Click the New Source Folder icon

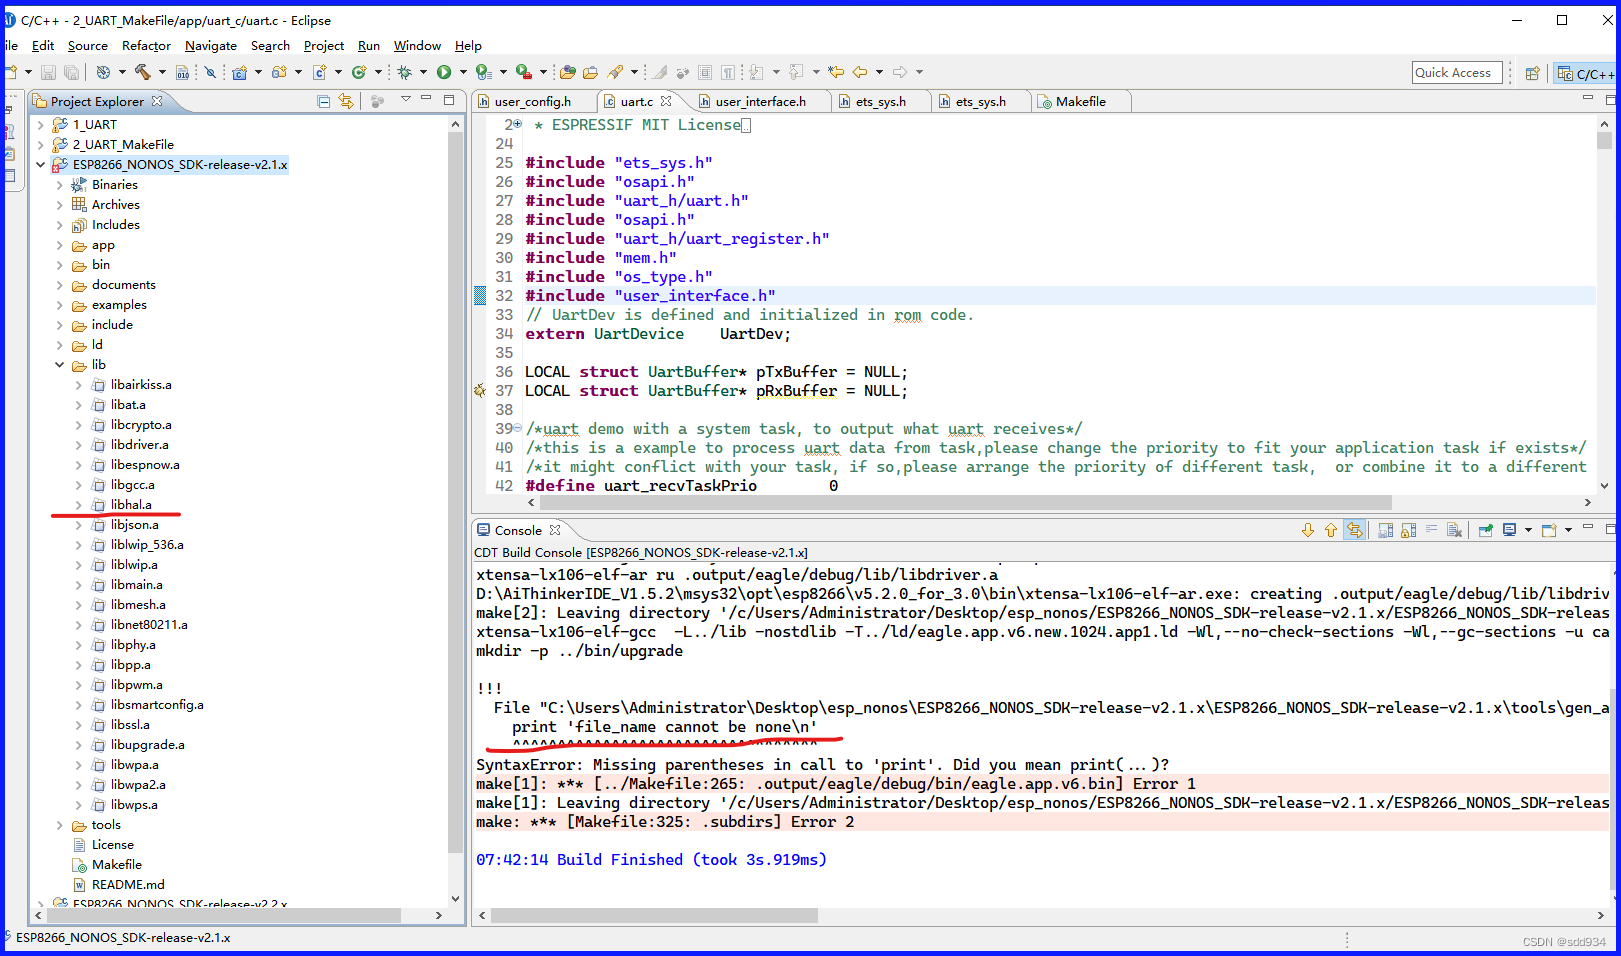[280, 72]
